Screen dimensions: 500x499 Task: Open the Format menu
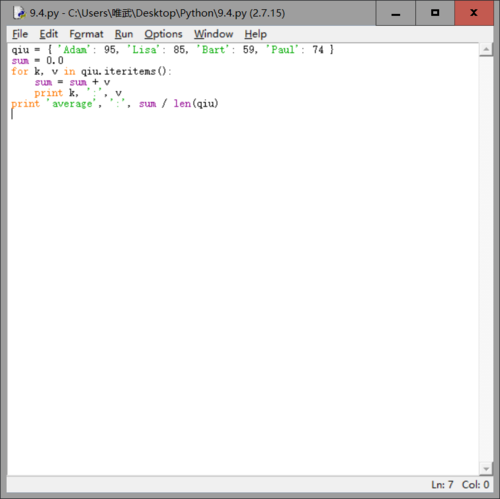(86, 34)
